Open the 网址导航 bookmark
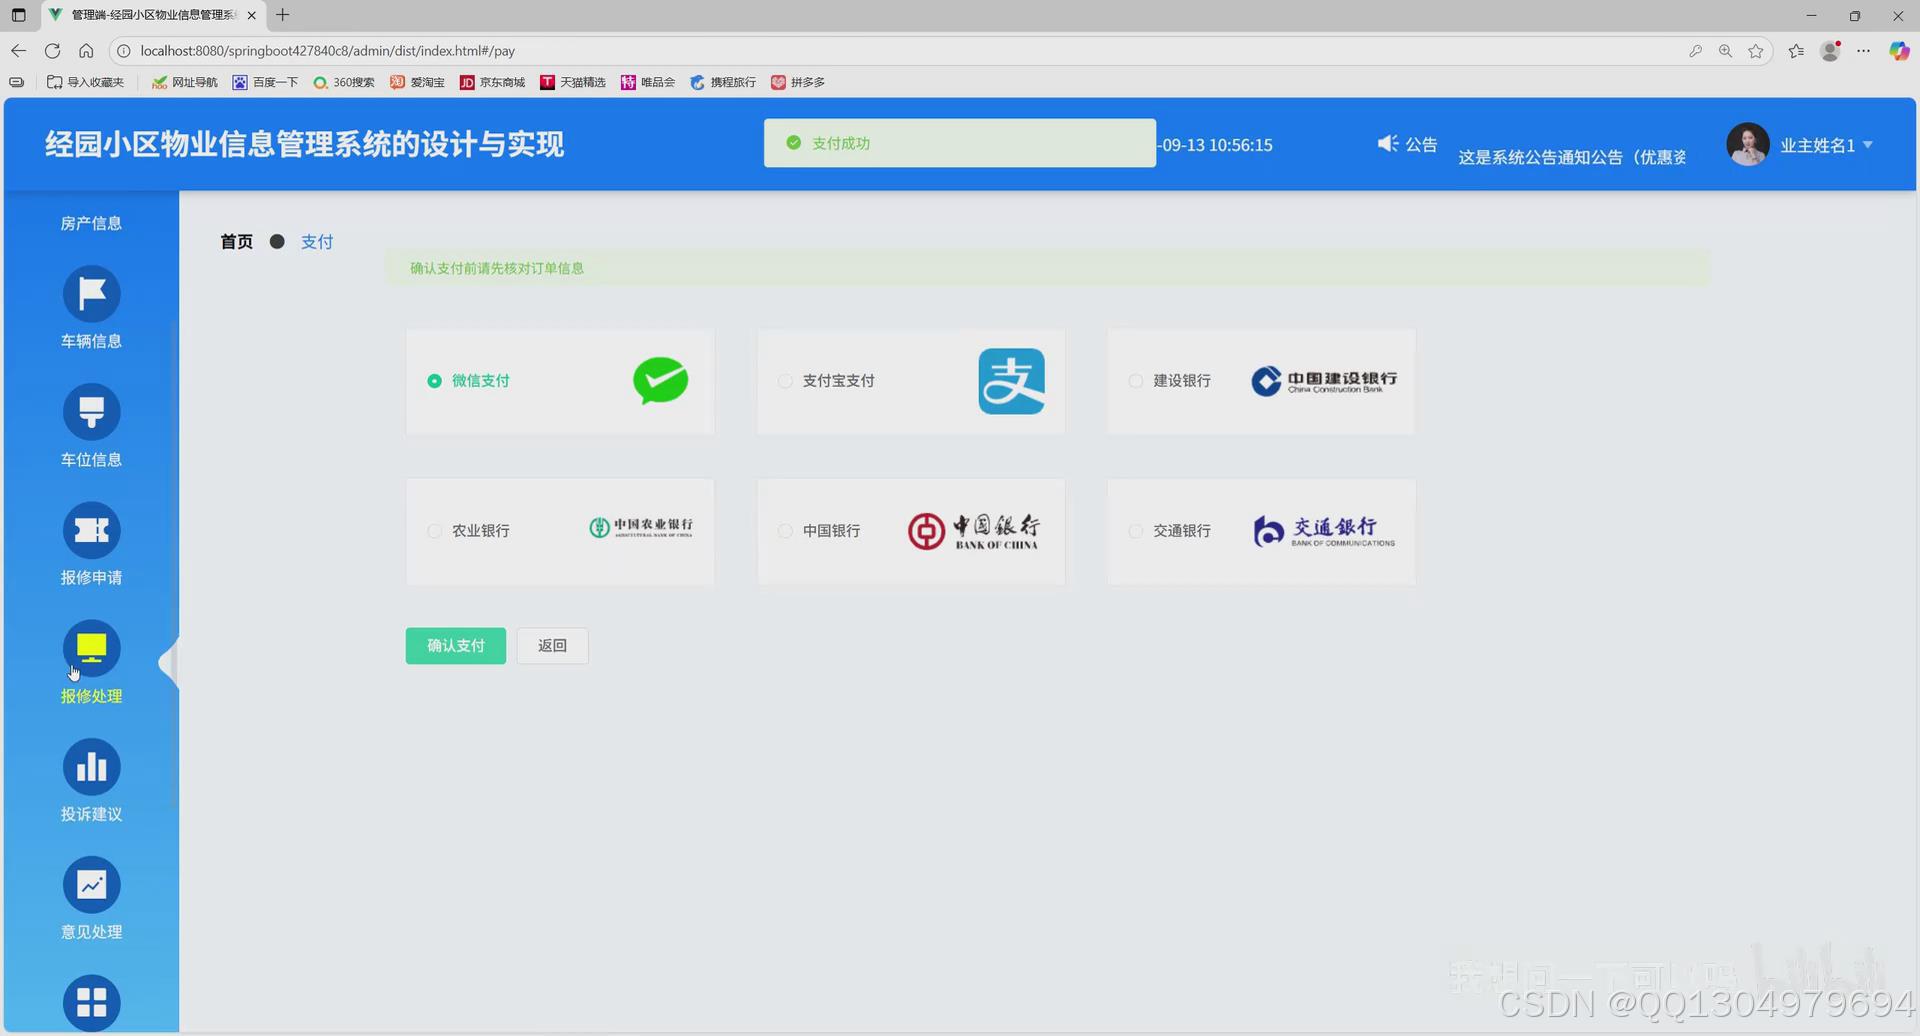The width and height of the screenshot is (1920, 1036). pyautogui.click(x=185, y=82)
